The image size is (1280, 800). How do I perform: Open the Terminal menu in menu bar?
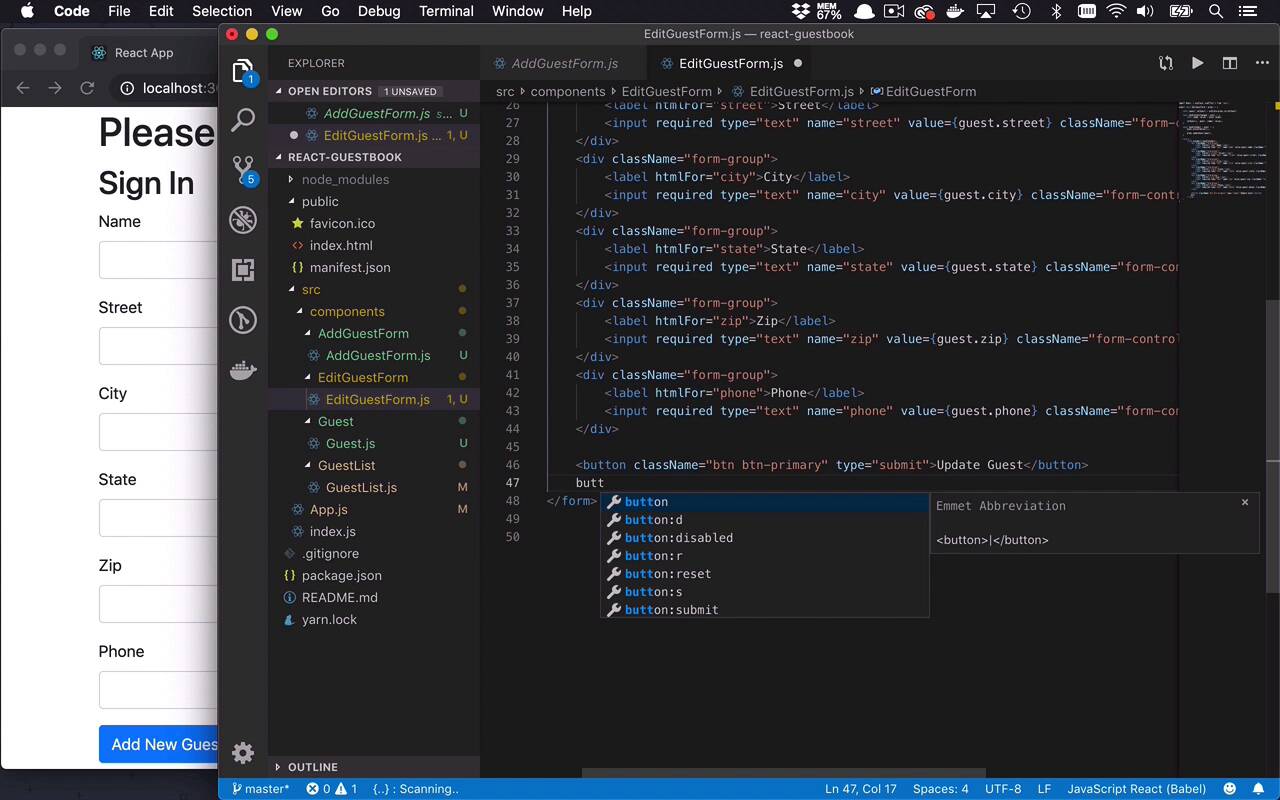click(x=446, y=11)
